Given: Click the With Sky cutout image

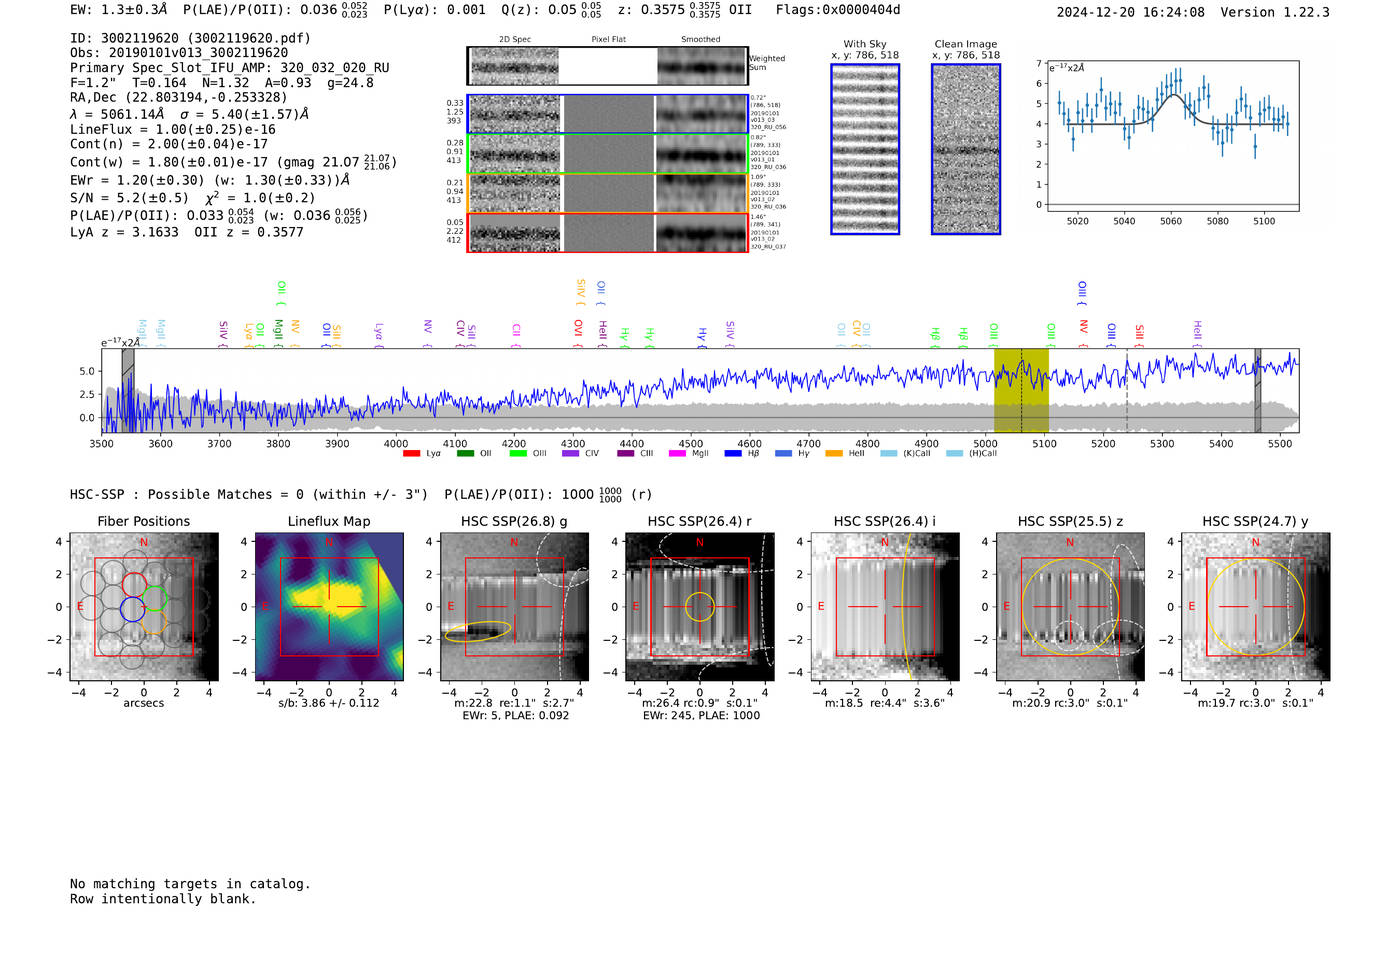Looking at the screenshot, I should tap(865, 149).
